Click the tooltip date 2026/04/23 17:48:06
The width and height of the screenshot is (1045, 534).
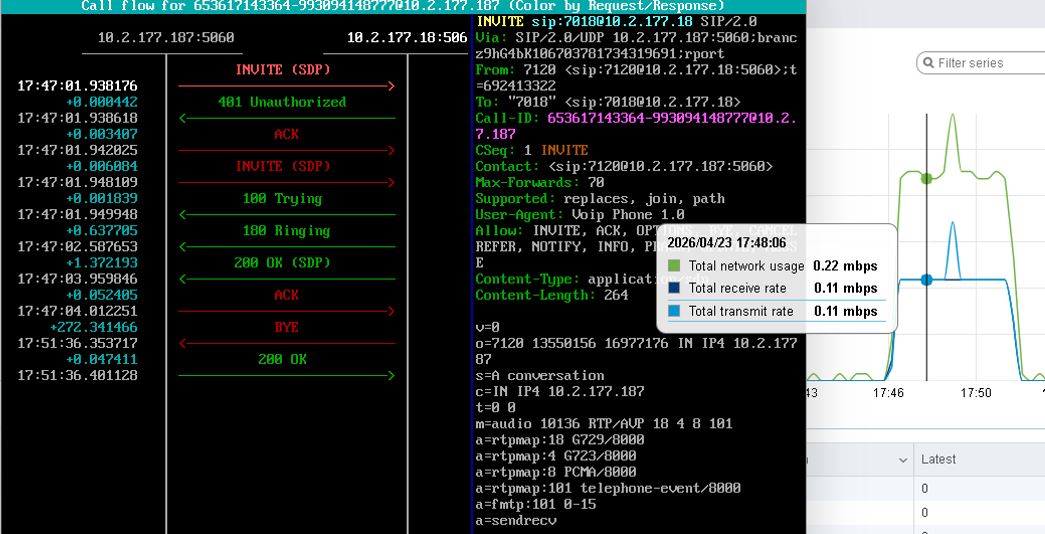click(726, 243)
